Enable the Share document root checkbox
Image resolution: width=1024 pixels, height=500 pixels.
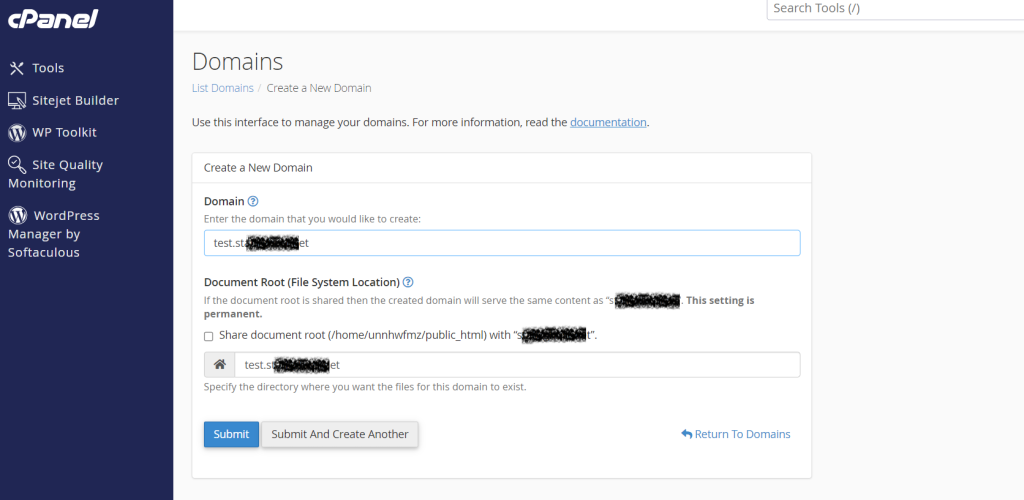click(x=208, y=336)
